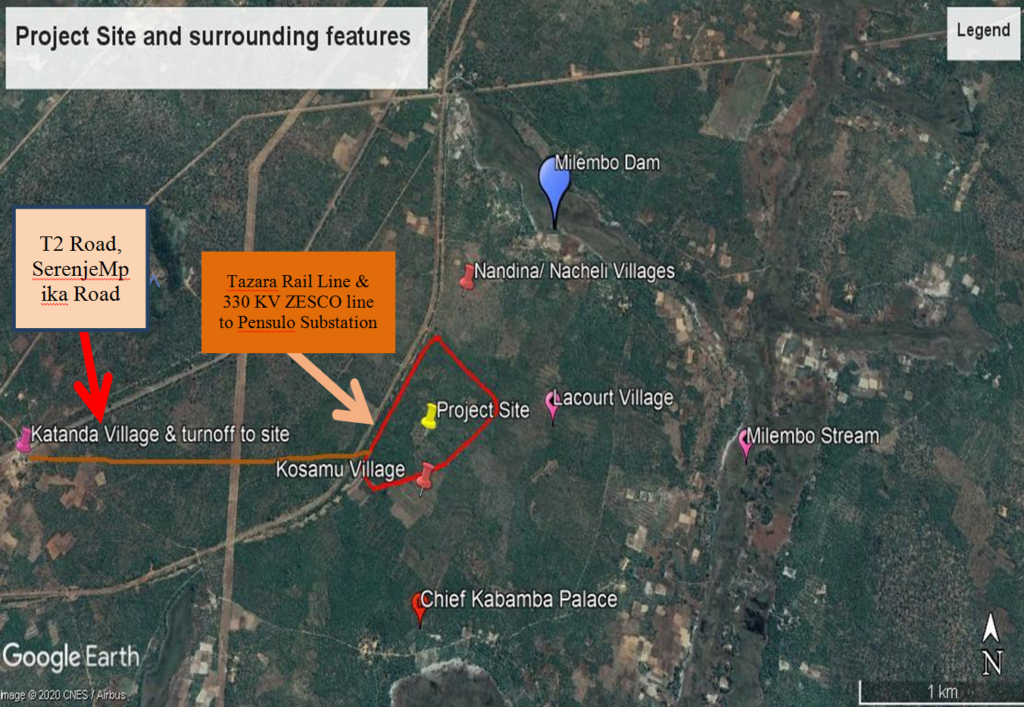Click the red Nandina/Nacheli Villages pushpin
Image resolution: width=1024 pixels, height=707 pixels.
pos(466,277)
